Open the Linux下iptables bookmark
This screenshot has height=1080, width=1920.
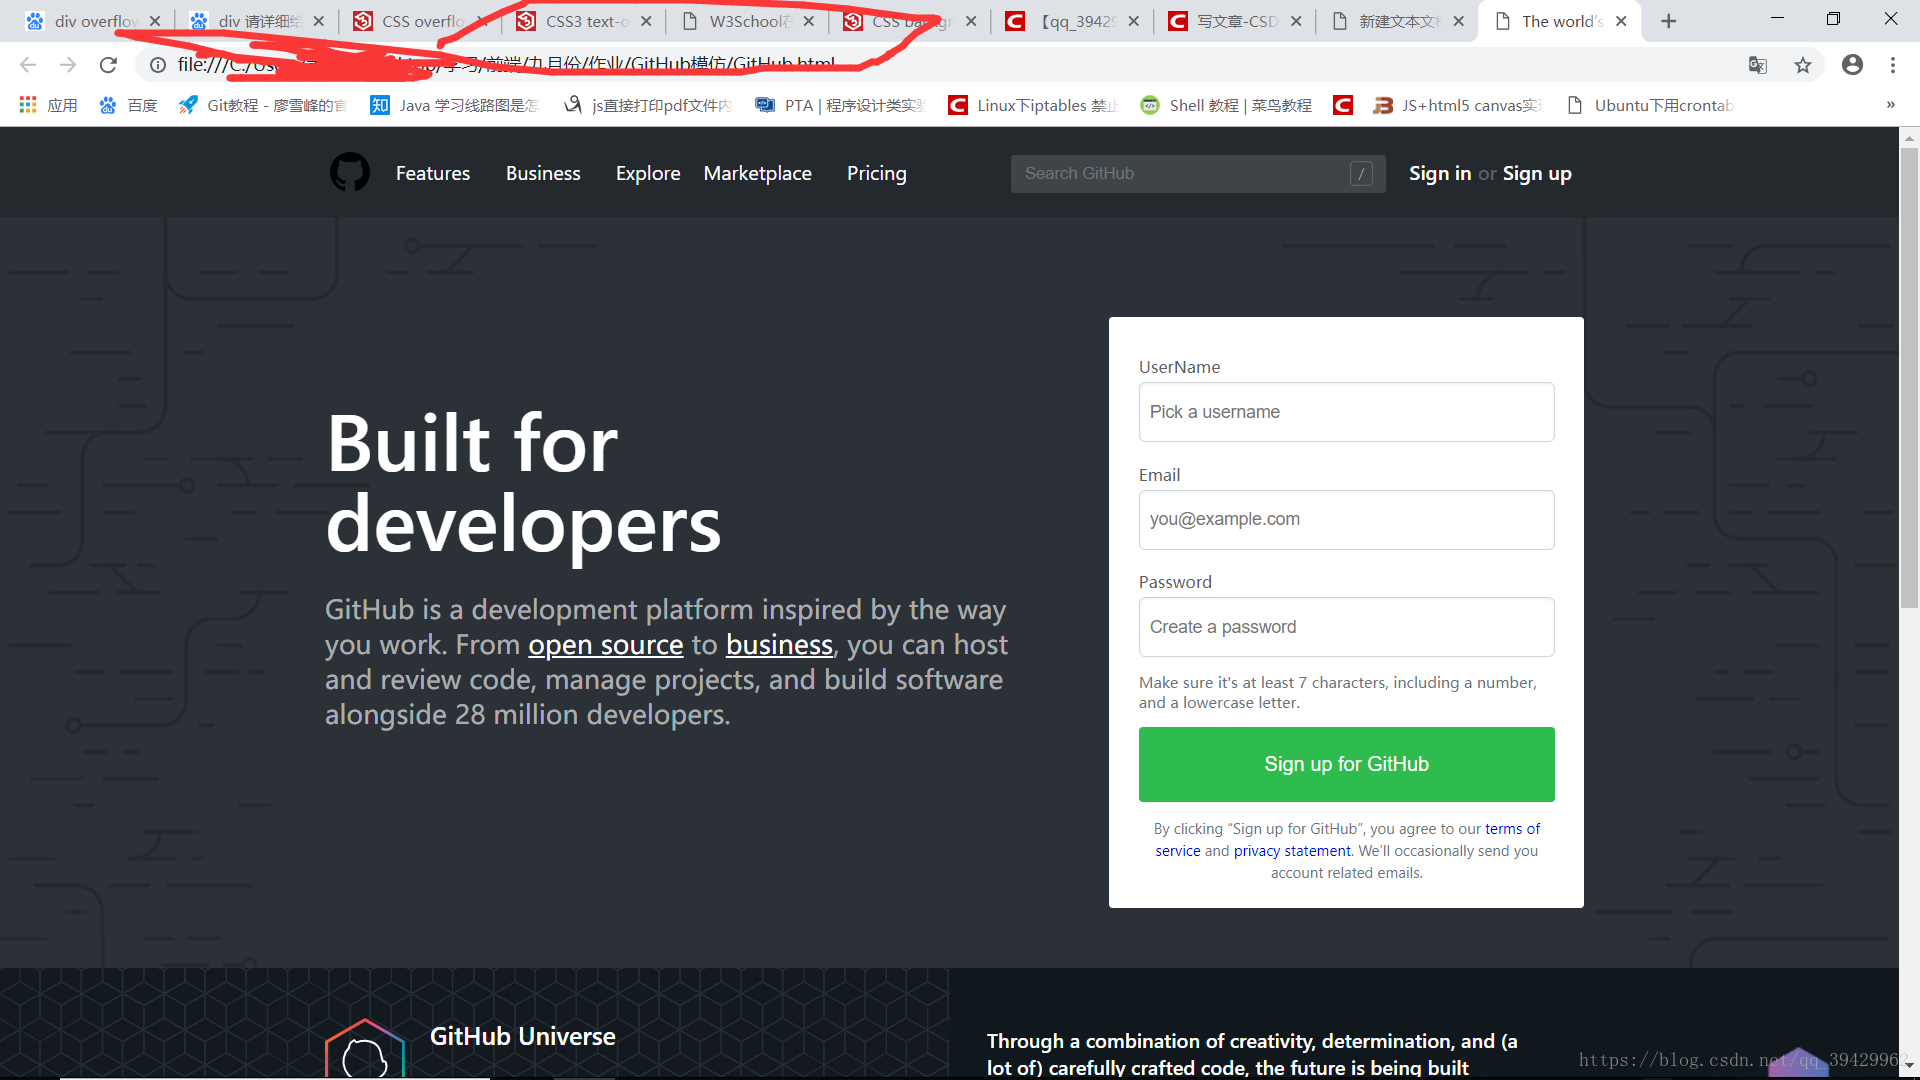tap(1032, 105)
